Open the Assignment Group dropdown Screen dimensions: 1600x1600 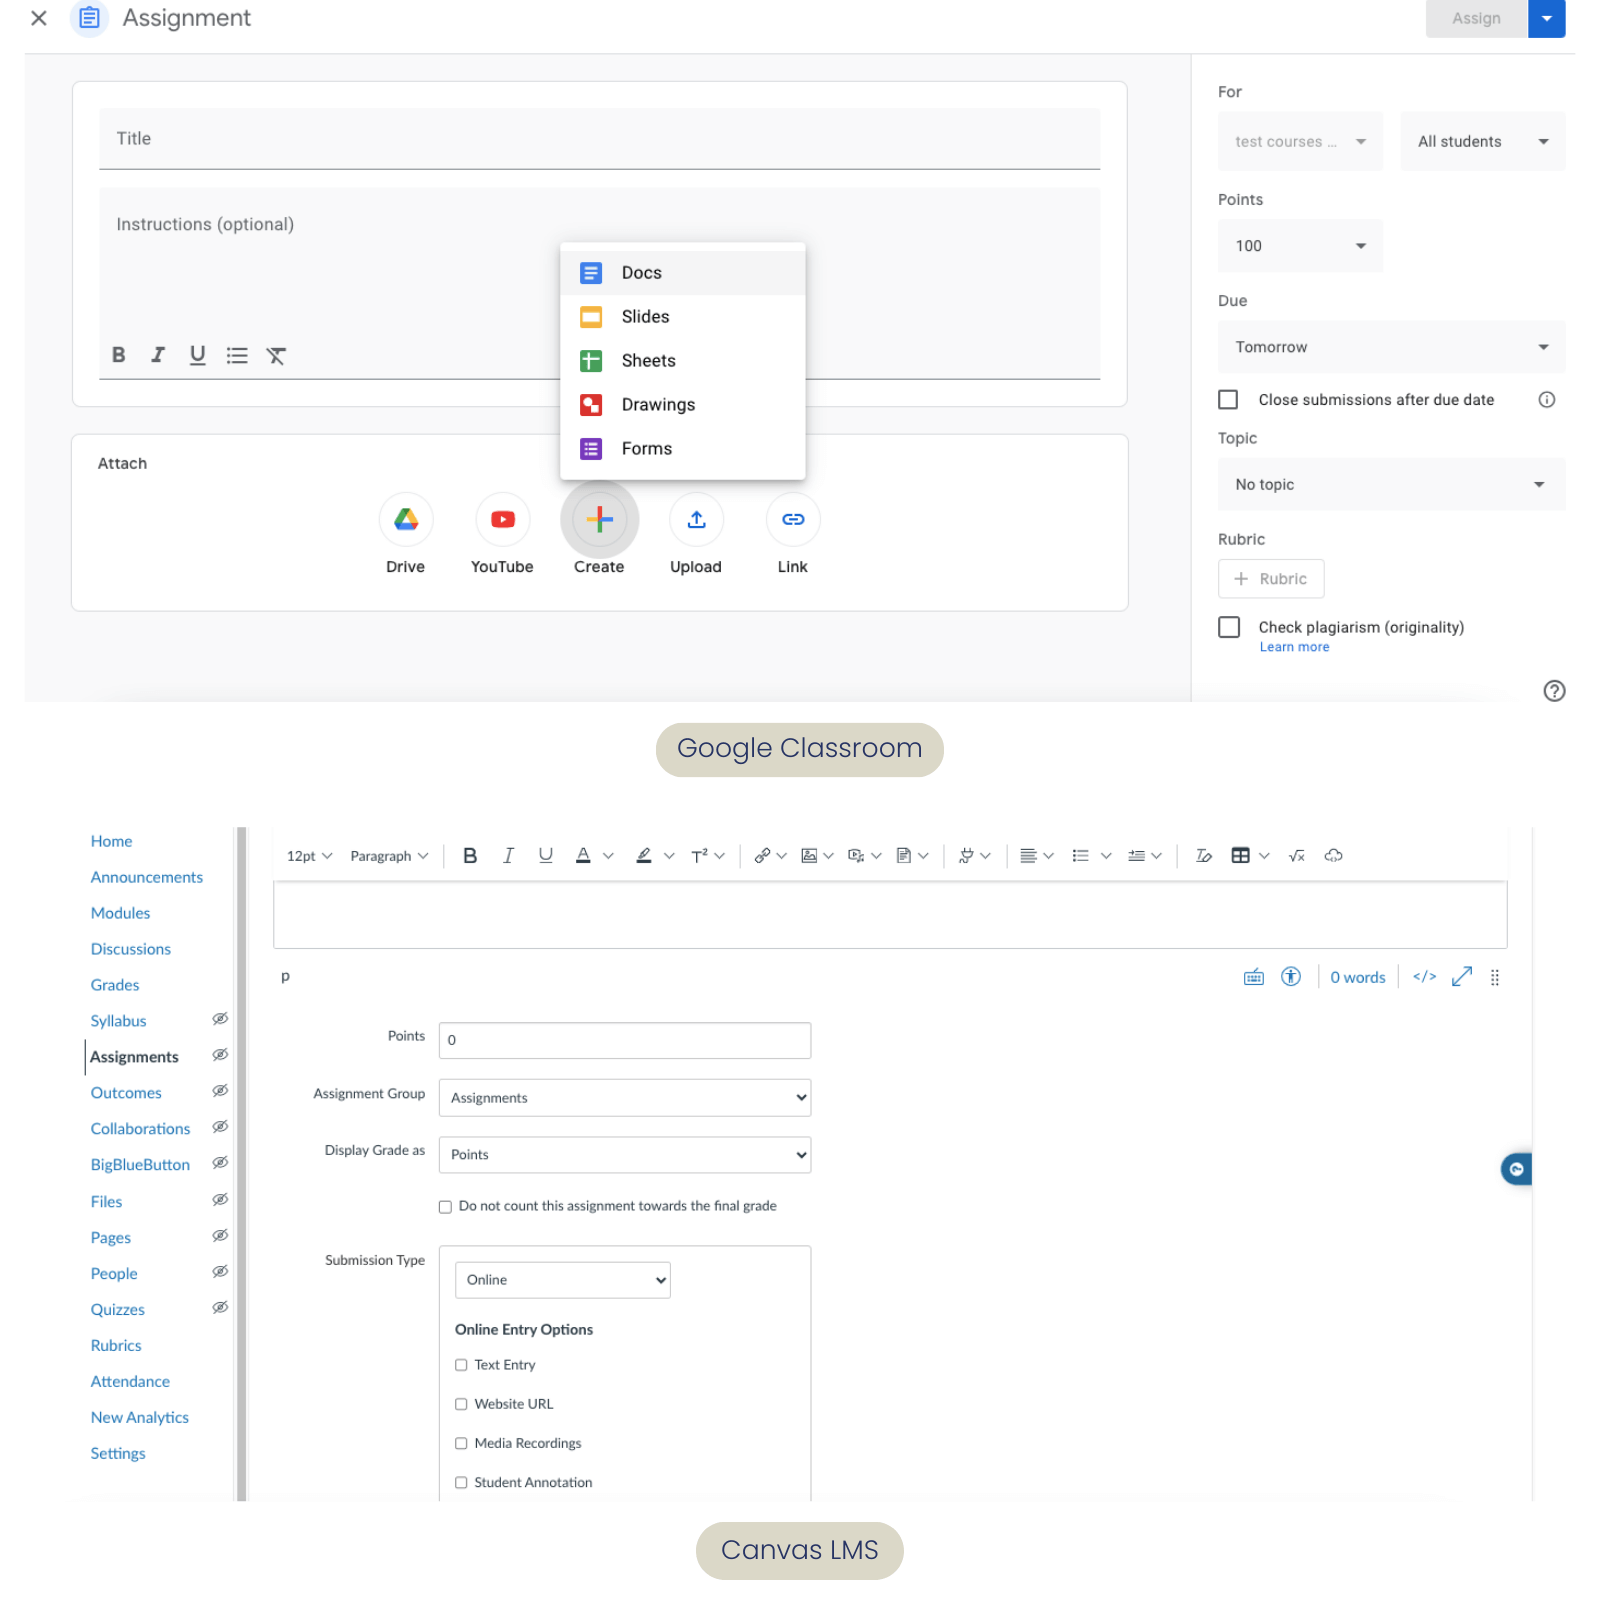pyautogui.click(x=625, y=1098)
